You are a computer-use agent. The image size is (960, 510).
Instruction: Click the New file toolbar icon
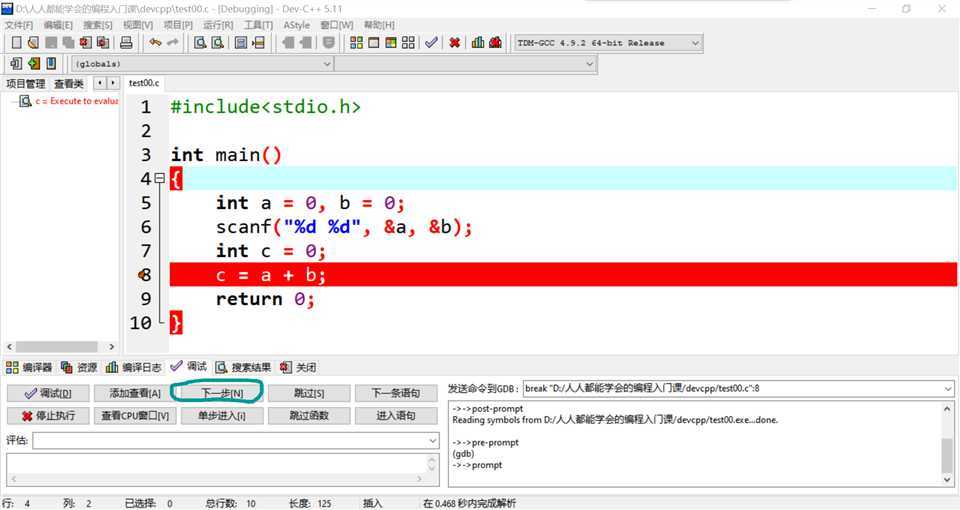(x=17, y=42)
